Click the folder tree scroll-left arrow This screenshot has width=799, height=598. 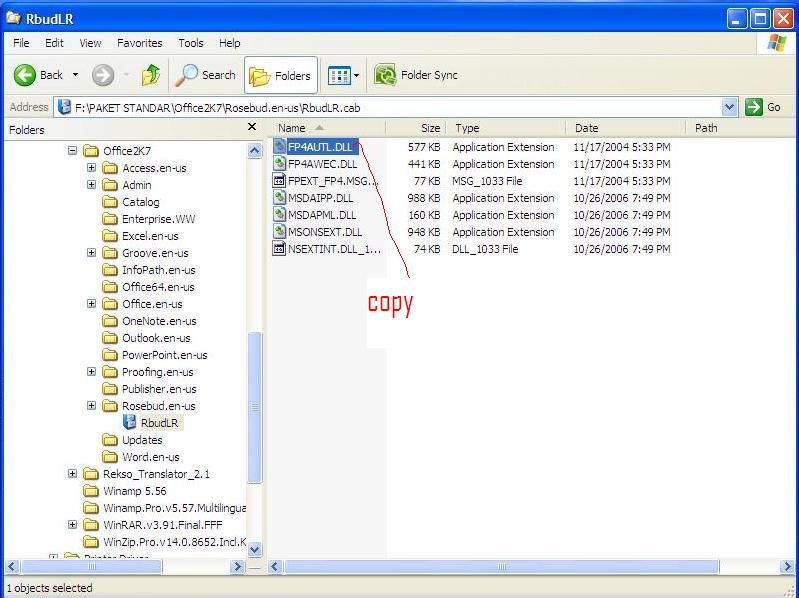point(13,566)
